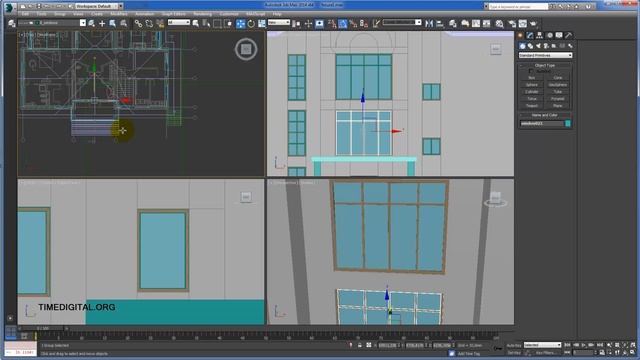
Task: Open the Group menu
Action: point(60,14)
